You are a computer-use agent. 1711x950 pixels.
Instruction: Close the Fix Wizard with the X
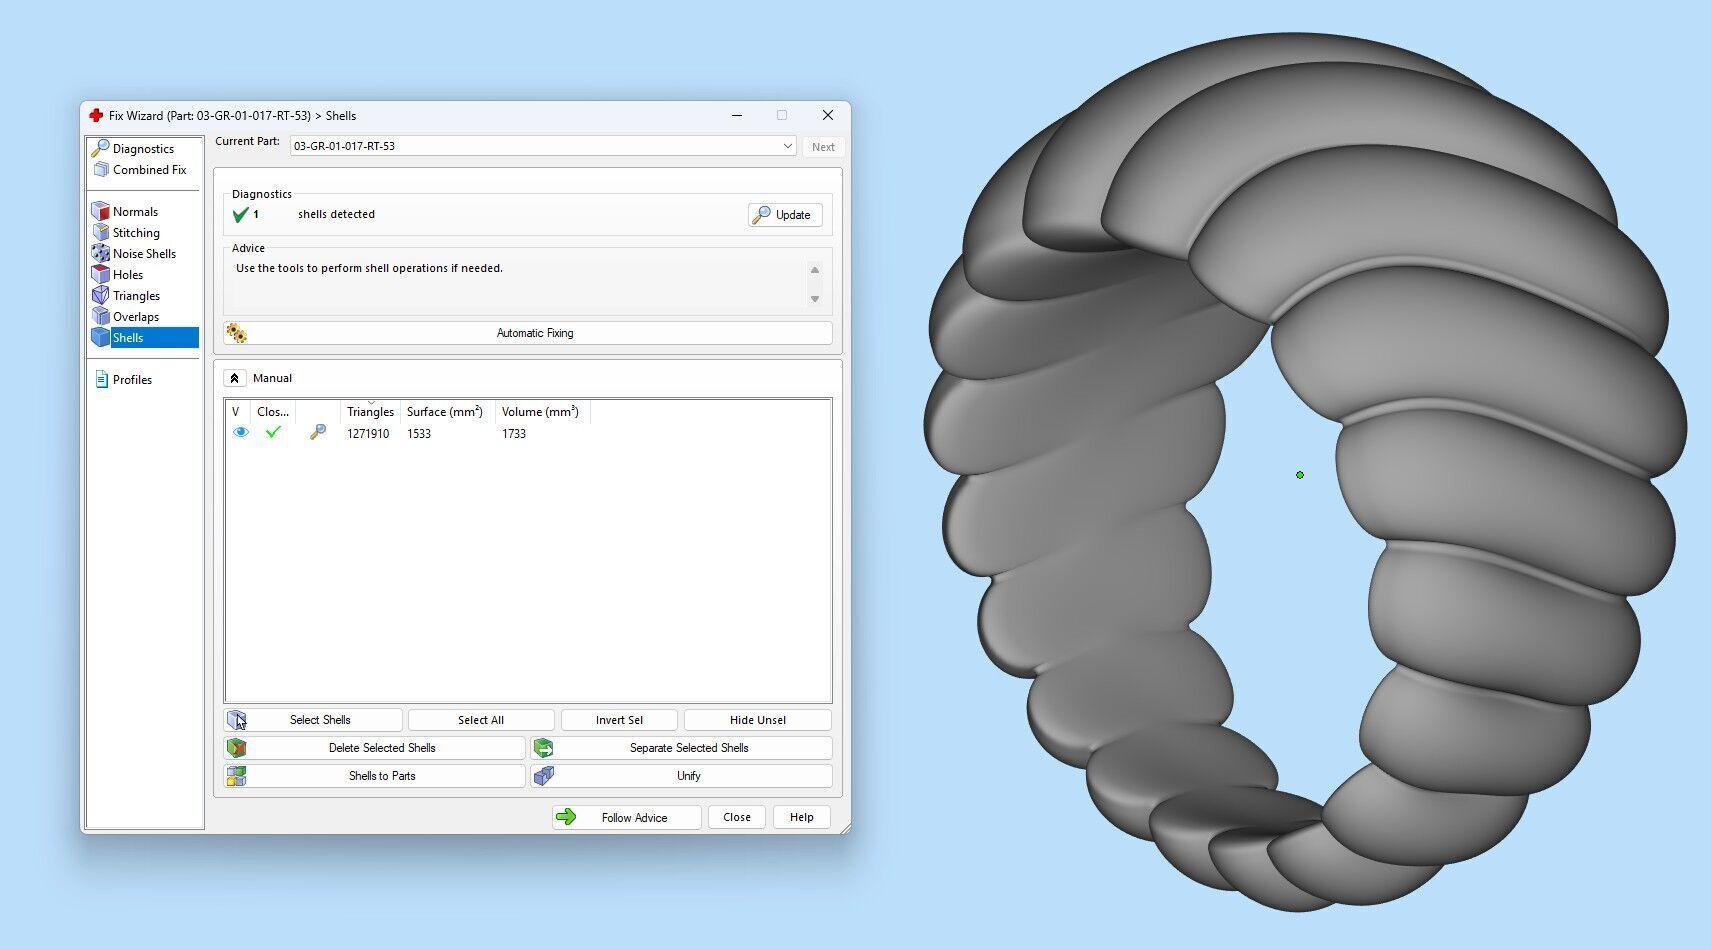pos(828,116)
